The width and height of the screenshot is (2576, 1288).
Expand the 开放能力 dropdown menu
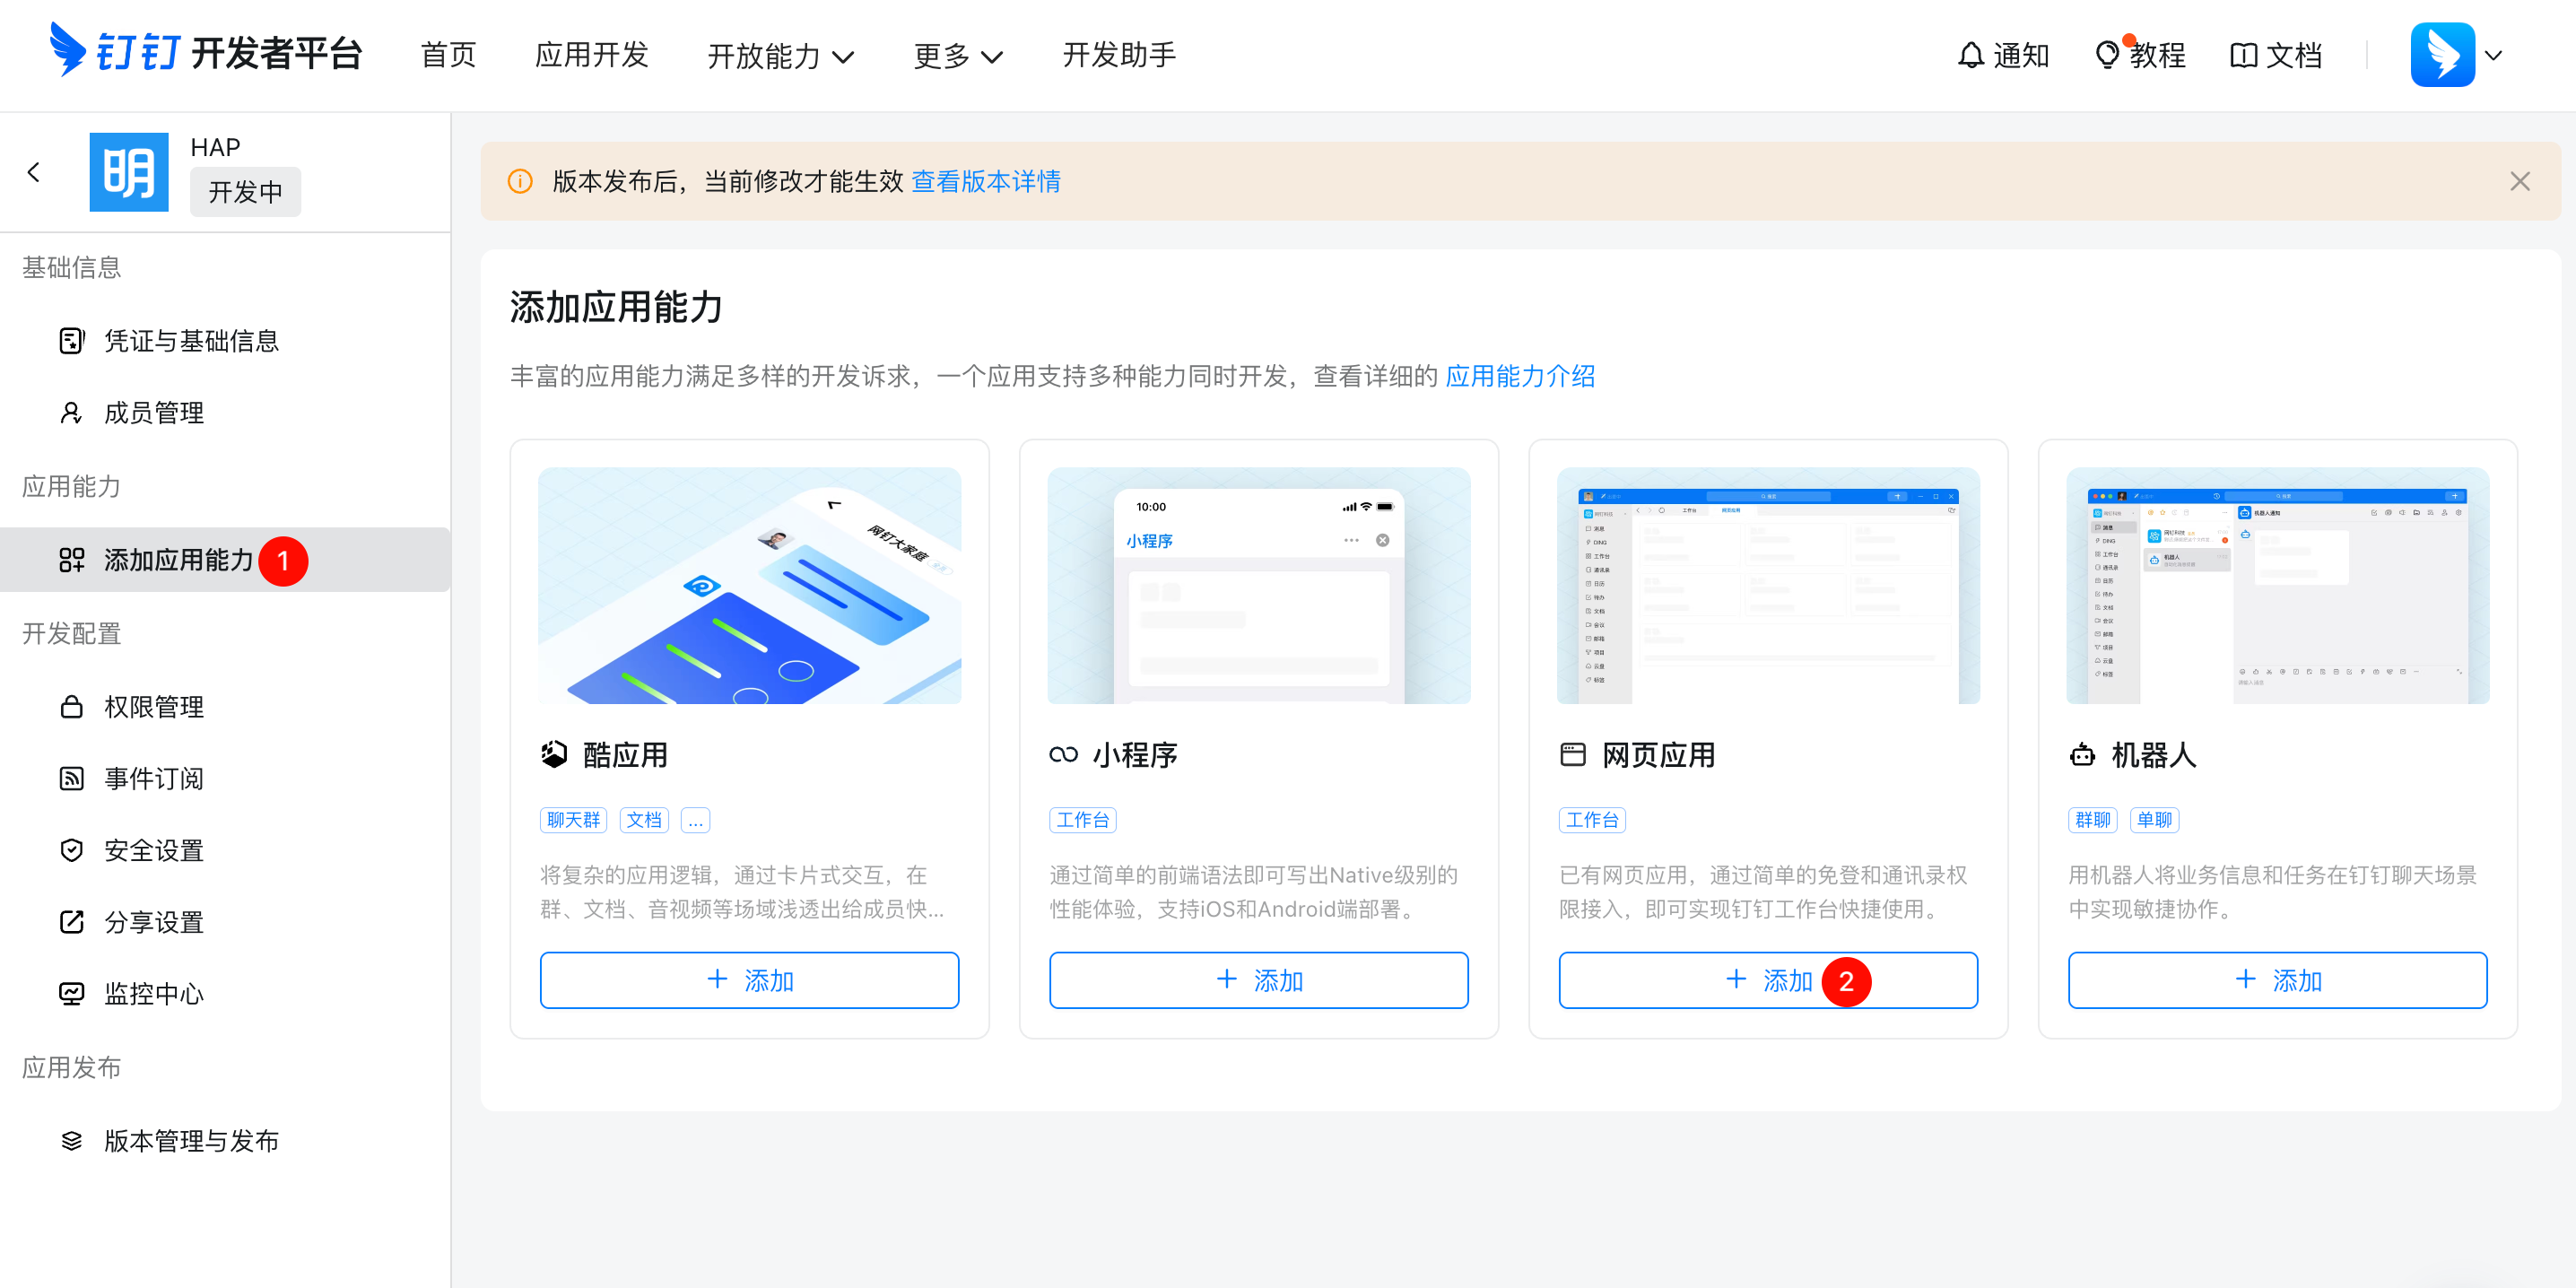pos(780,56)
